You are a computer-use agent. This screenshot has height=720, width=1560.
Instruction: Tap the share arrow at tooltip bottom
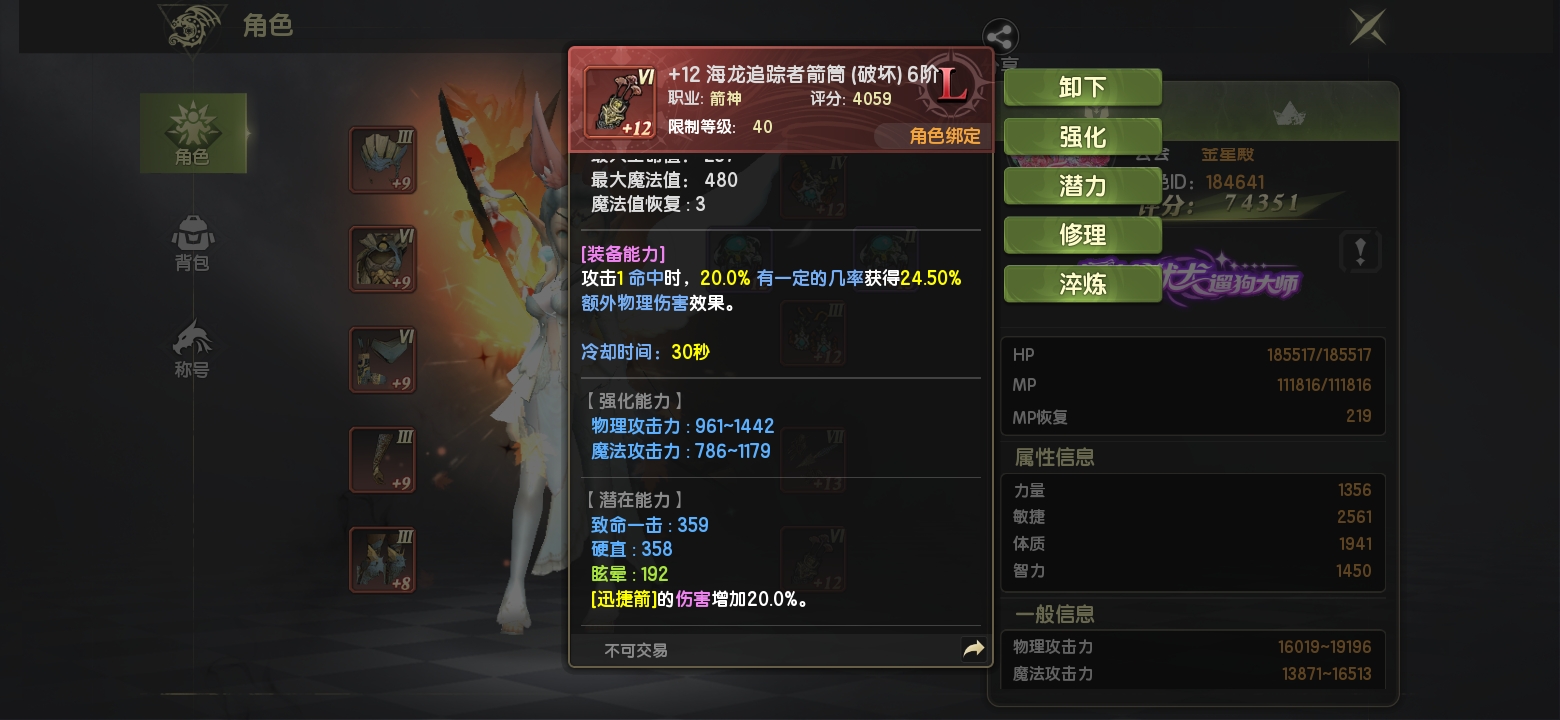click(x=972, y=649)
